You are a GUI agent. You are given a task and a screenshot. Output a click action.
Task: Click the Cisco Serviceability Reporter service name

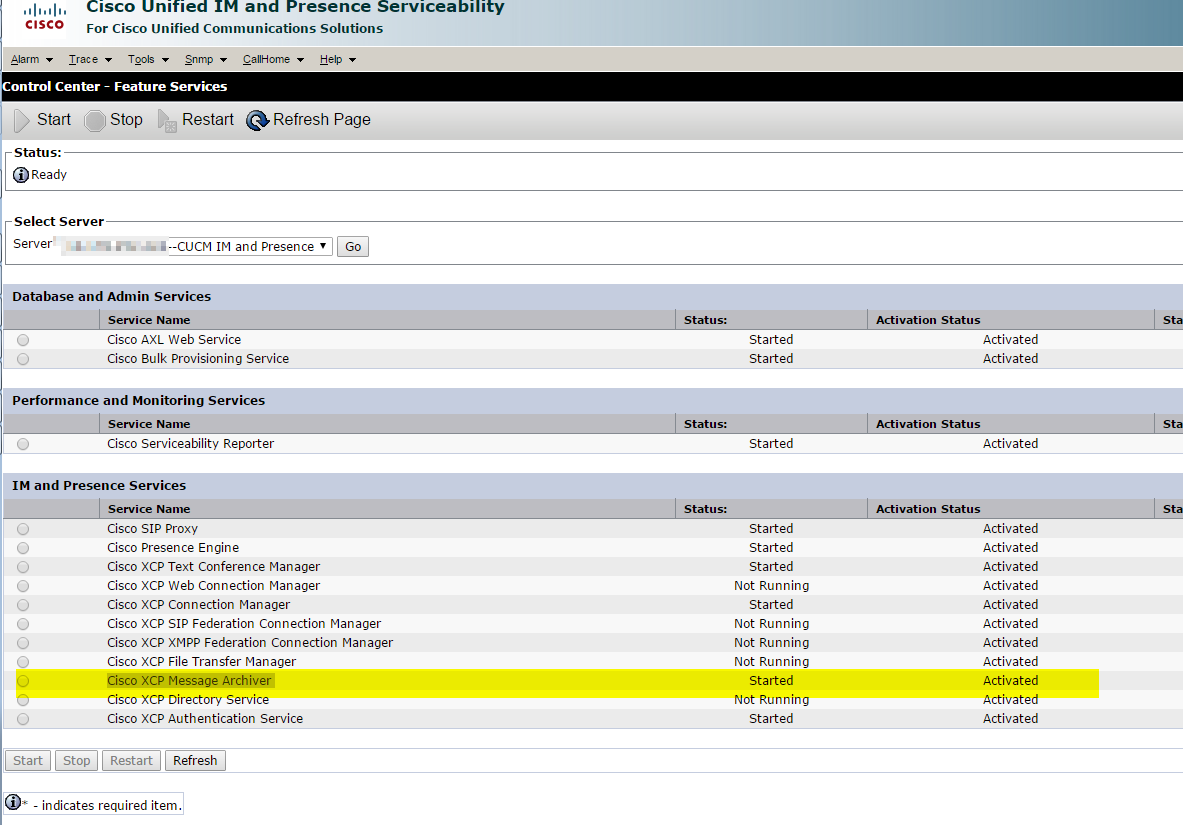[x=190, y=444]
